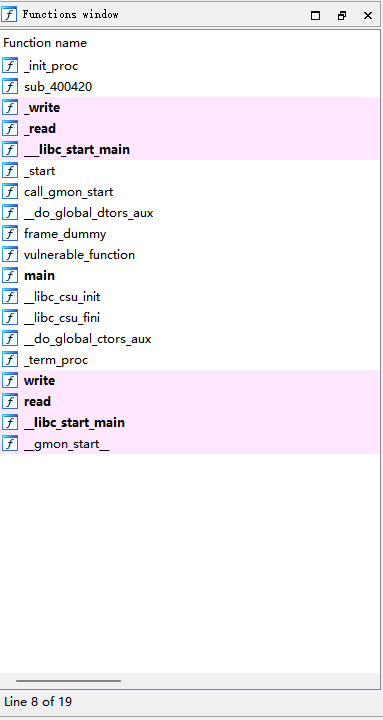Undock the Functions window with float button
Viewport: 383px width, 720px height.
coord(342,16)
